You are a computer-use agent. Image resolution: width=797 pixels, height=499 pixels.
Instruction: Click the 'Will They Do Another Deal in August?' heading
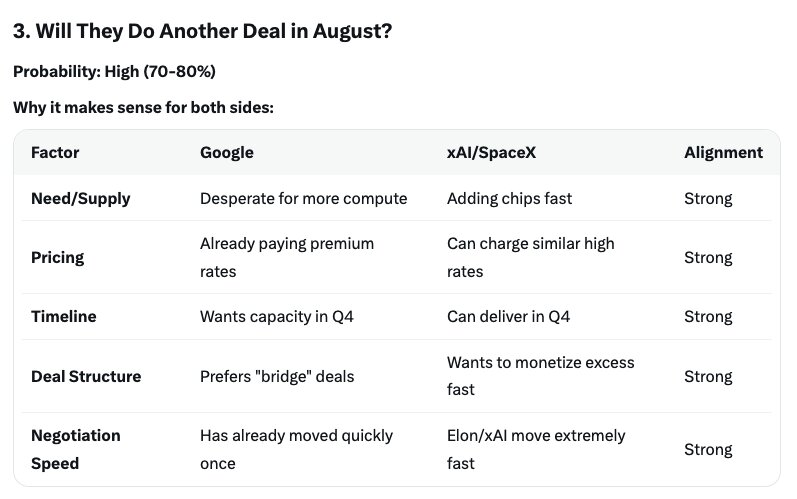tap(202, 32)
